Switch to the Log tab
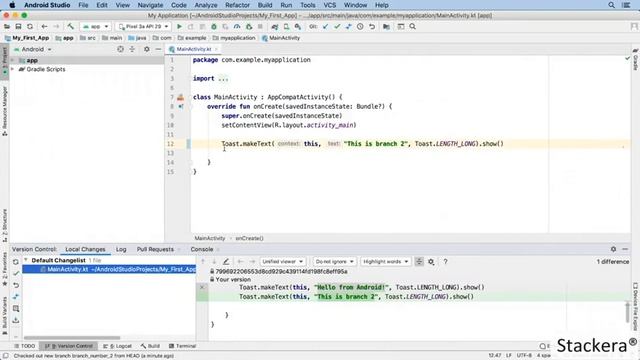Viewport: 640px width, 360px height. (x=121, y=249)
